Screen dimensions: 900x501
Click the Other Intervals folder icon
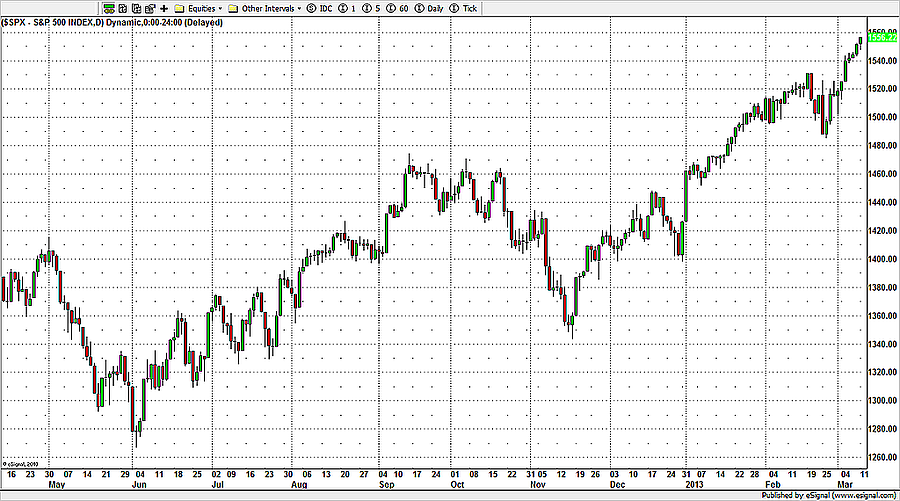tap(233, 8)
